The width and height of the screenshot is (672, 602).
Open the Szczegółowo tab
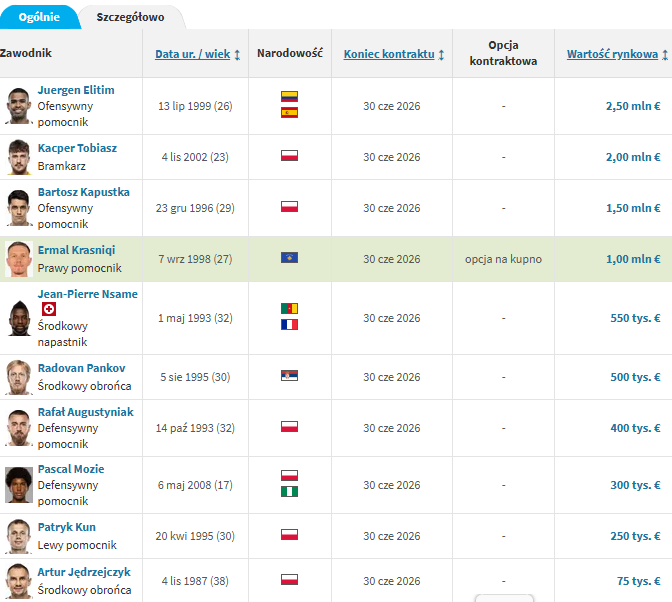(x=130, y=17)
